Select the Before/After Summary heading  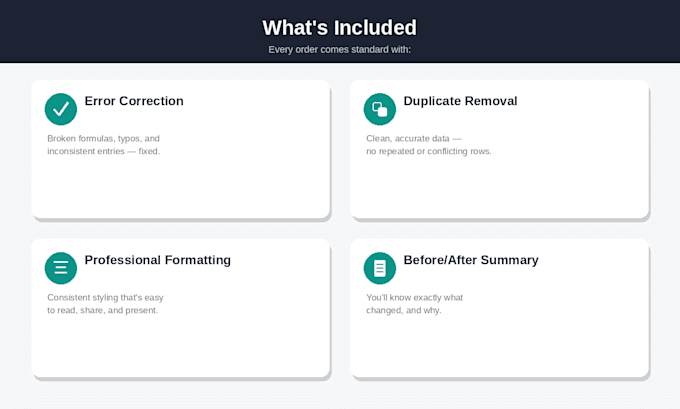(471, 260)
